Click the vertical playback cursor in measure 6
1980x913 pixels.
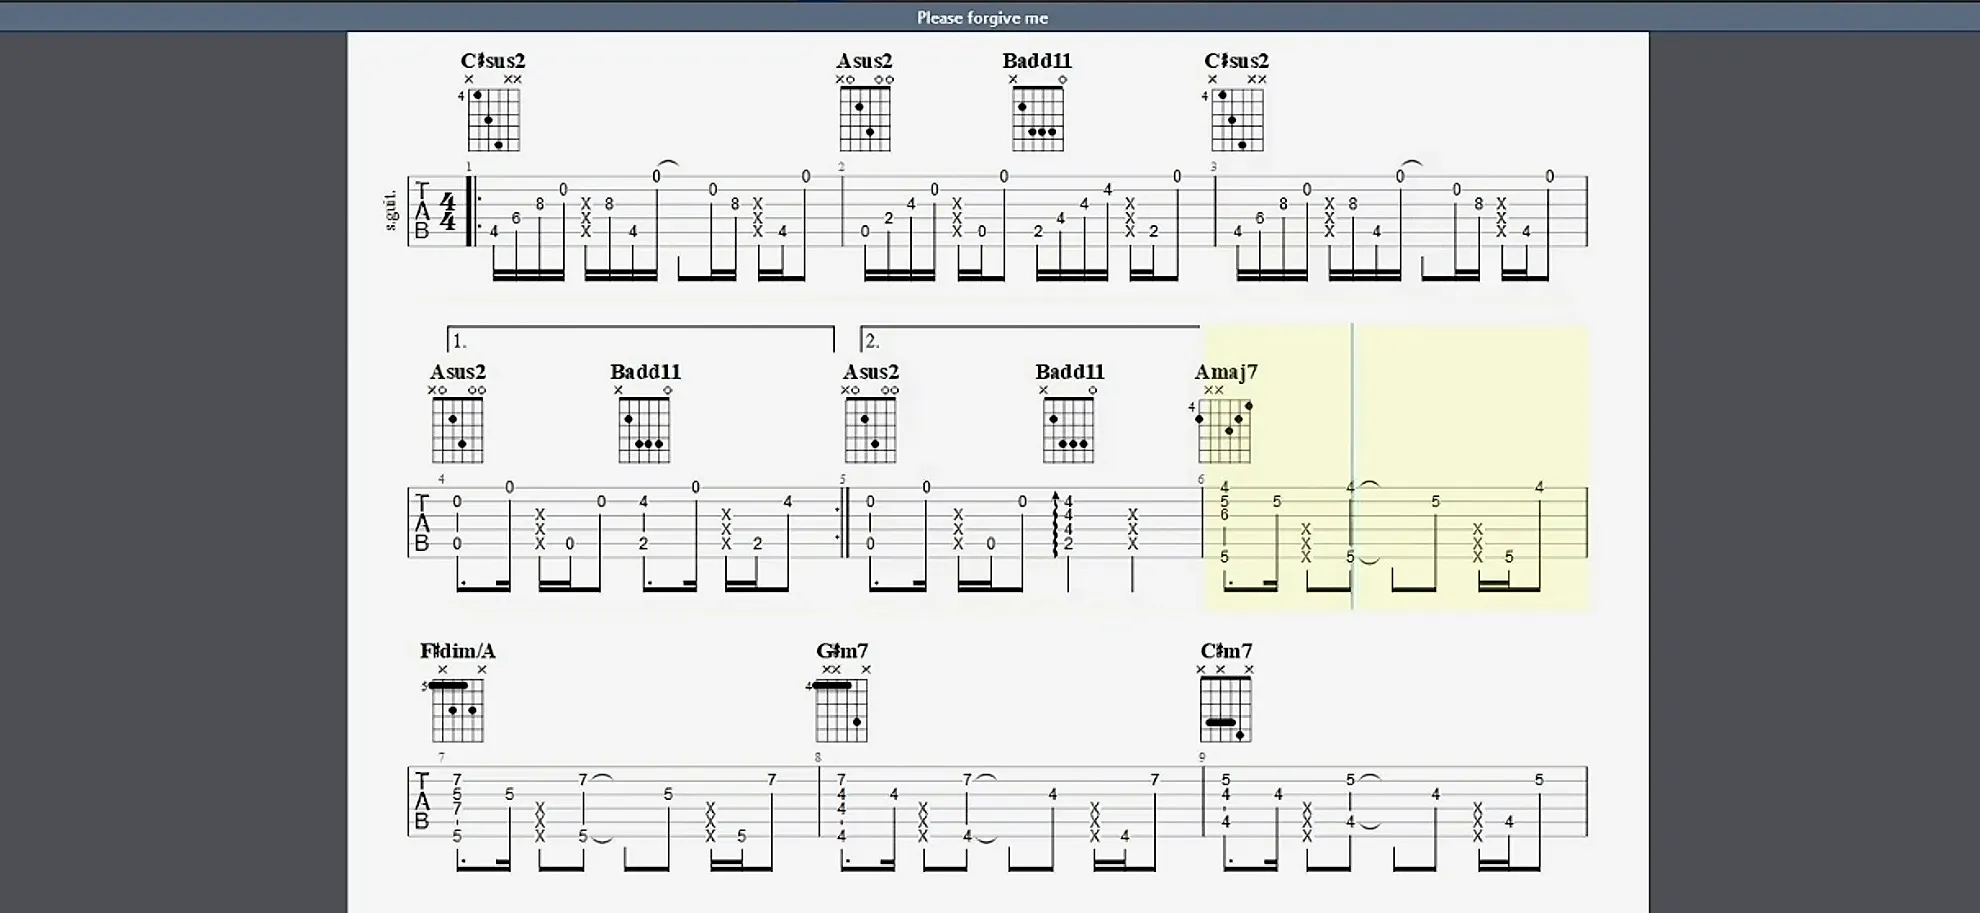(1352, 465)
